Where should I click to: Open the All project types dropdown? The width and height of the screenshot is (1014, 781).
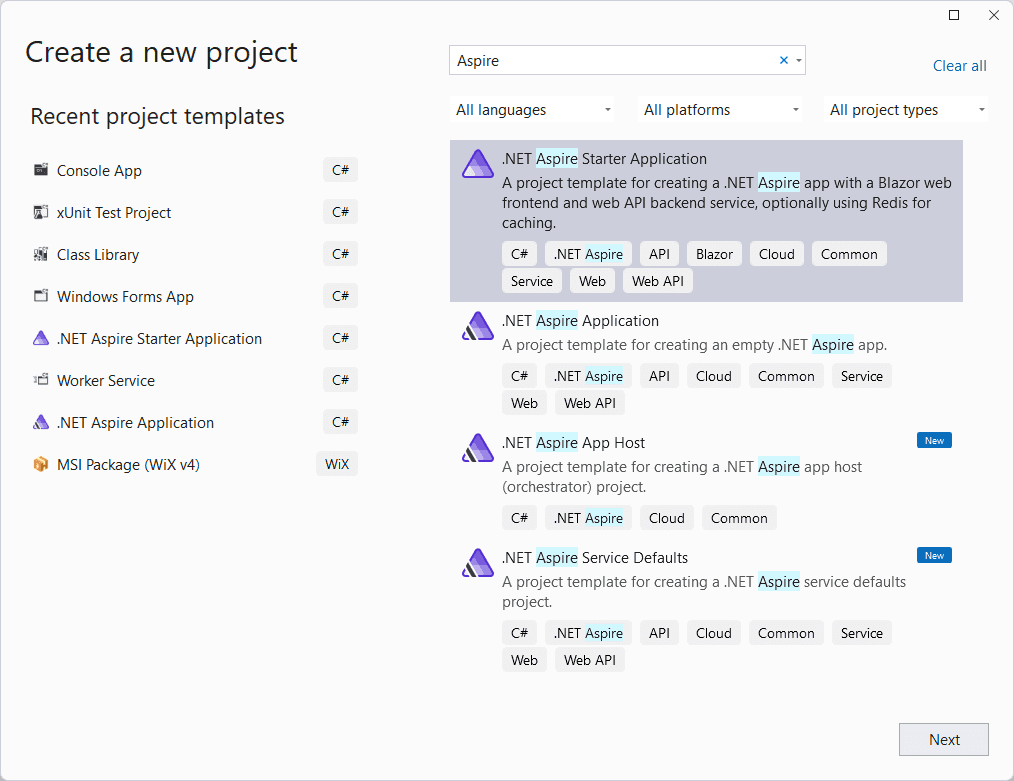click(907, 110)
